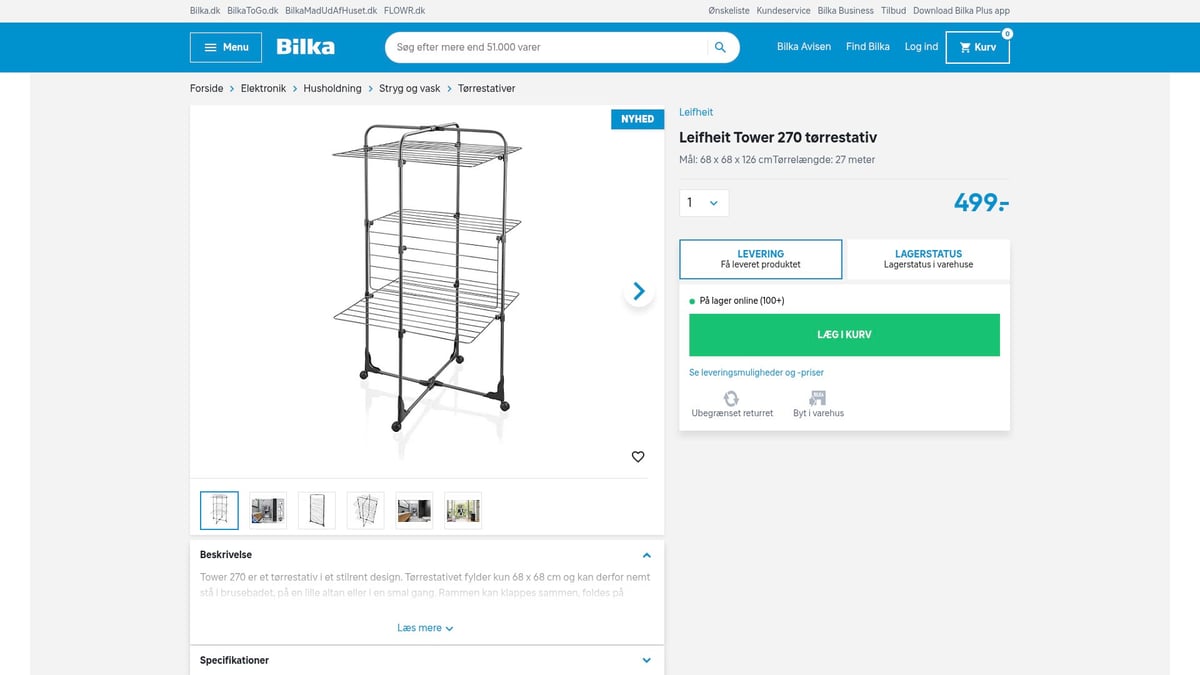Switch to the Lagerstatus tab

pyautogui.click(x=928, y=259)
